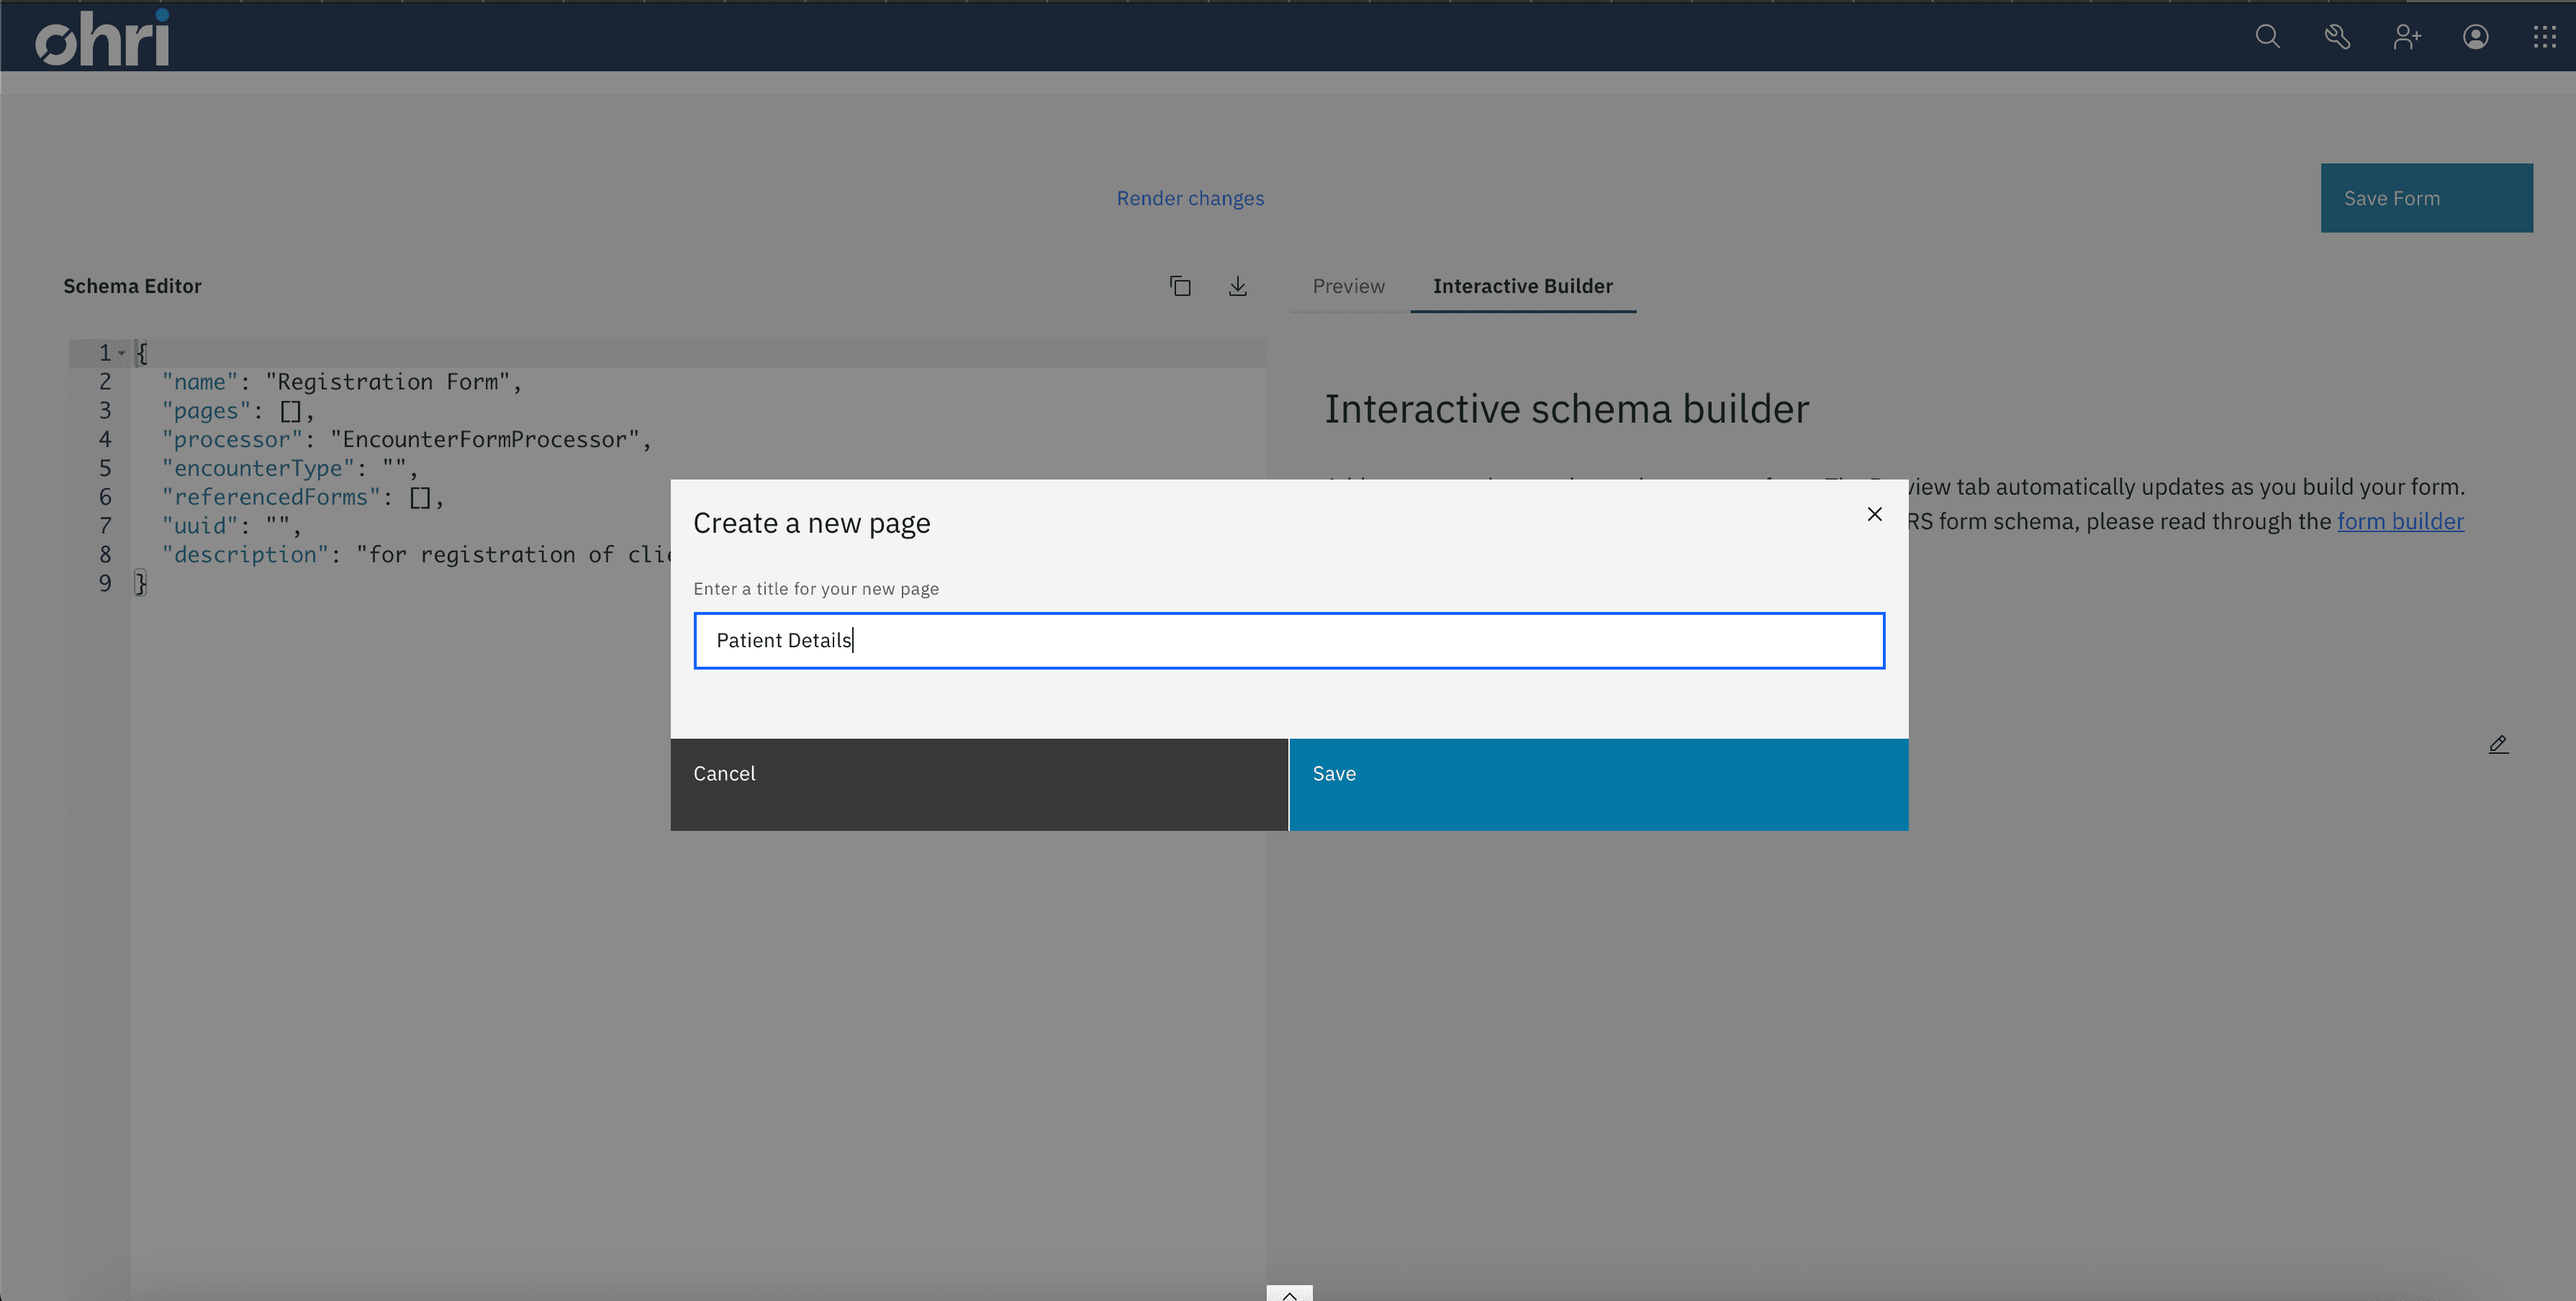Screen dimensions: 2576x1301
Task: Close the Create a new page dialog
Action: pyautogui.click(x=1874, y=514)
